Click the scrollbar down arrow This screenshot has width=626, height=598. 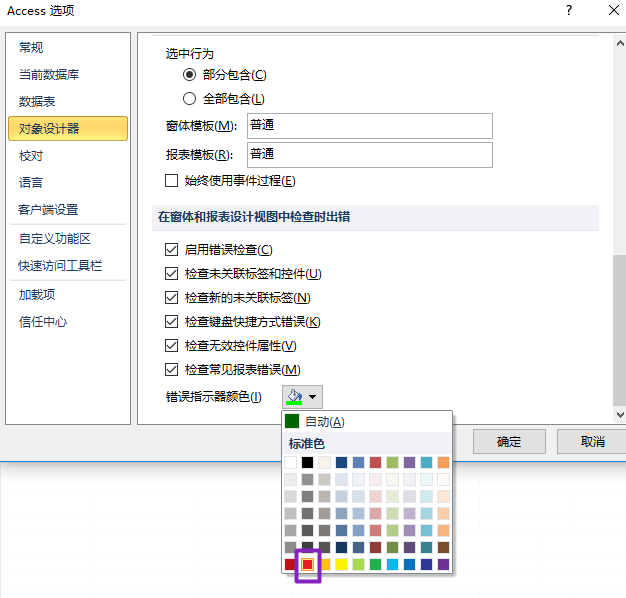point(620,415)
